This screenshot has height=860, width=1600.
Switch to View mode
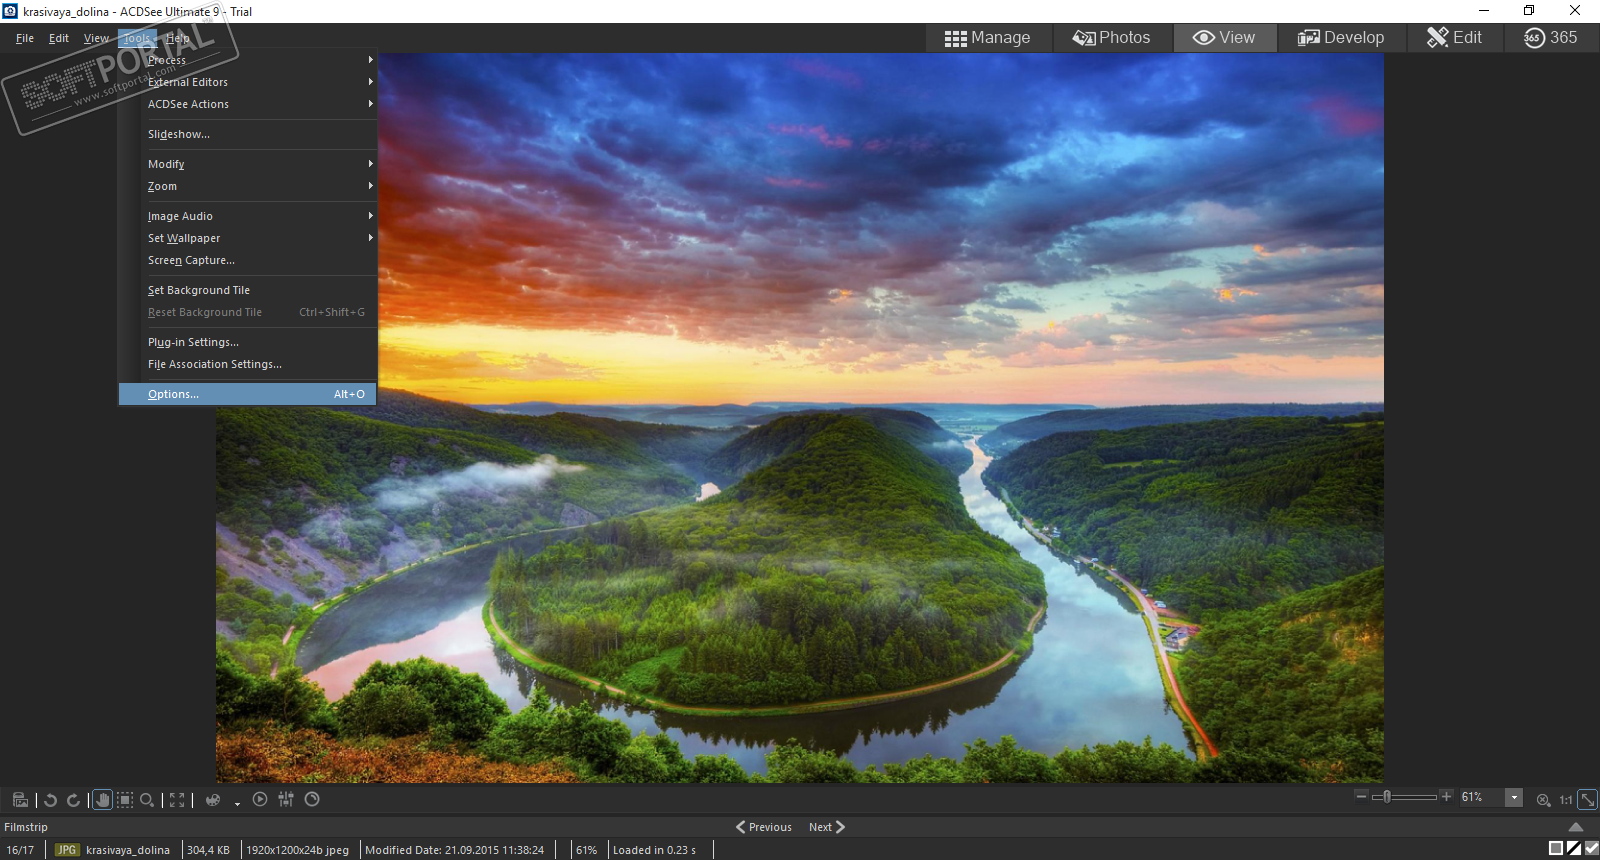click(x=1224, y=38)
